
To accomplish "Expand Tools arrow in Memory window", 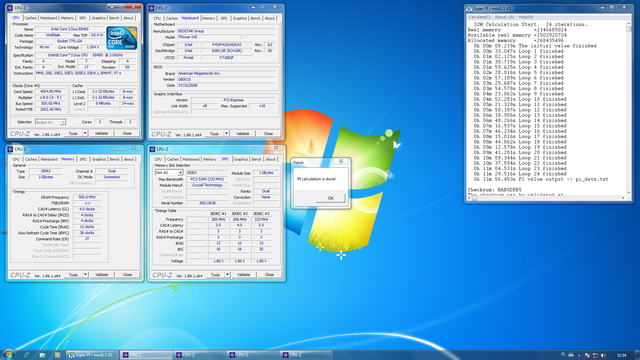I will (x=85, y=275).
